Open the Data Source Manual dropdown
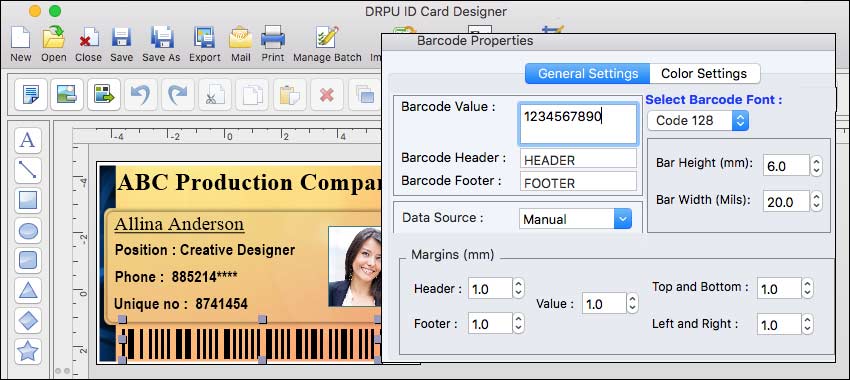850x380 pixels. [575, 219]
